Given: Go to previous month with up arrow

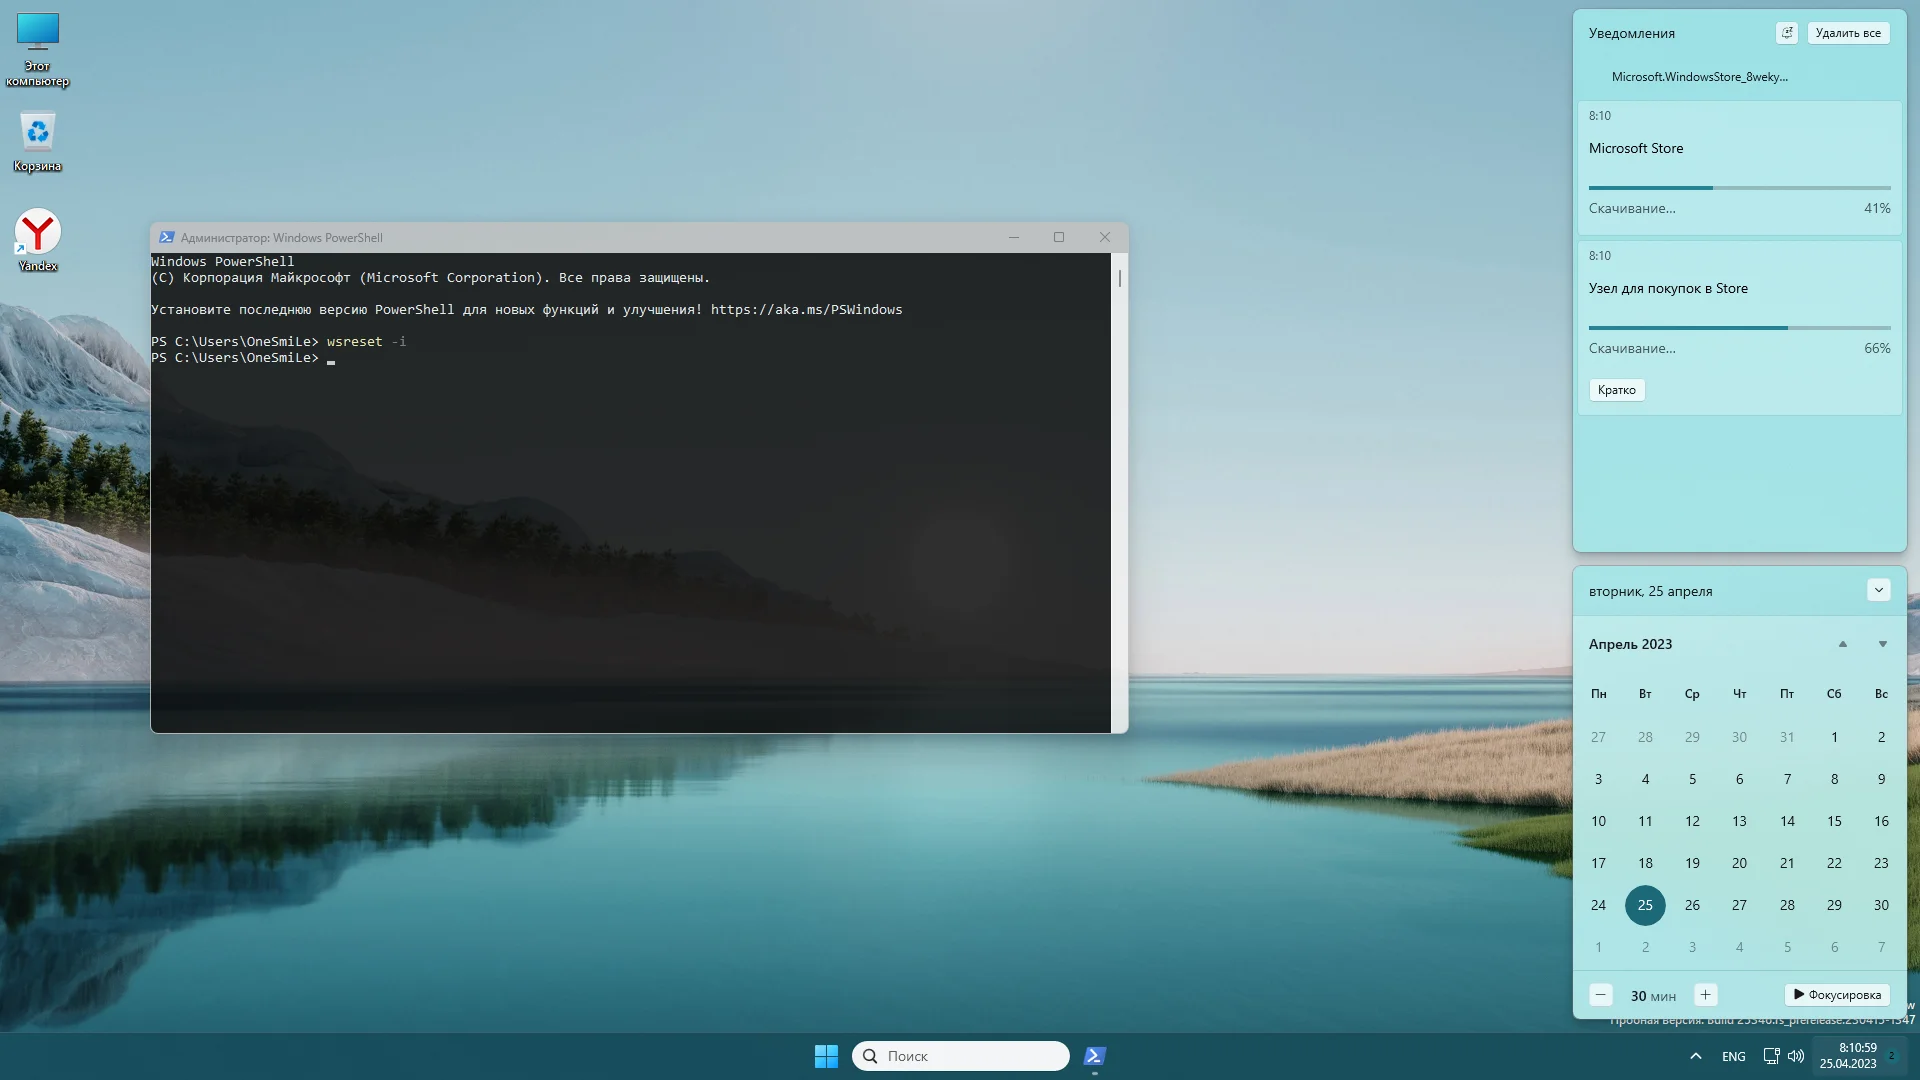Looking at the screenshot, I should pos(1842,644).
